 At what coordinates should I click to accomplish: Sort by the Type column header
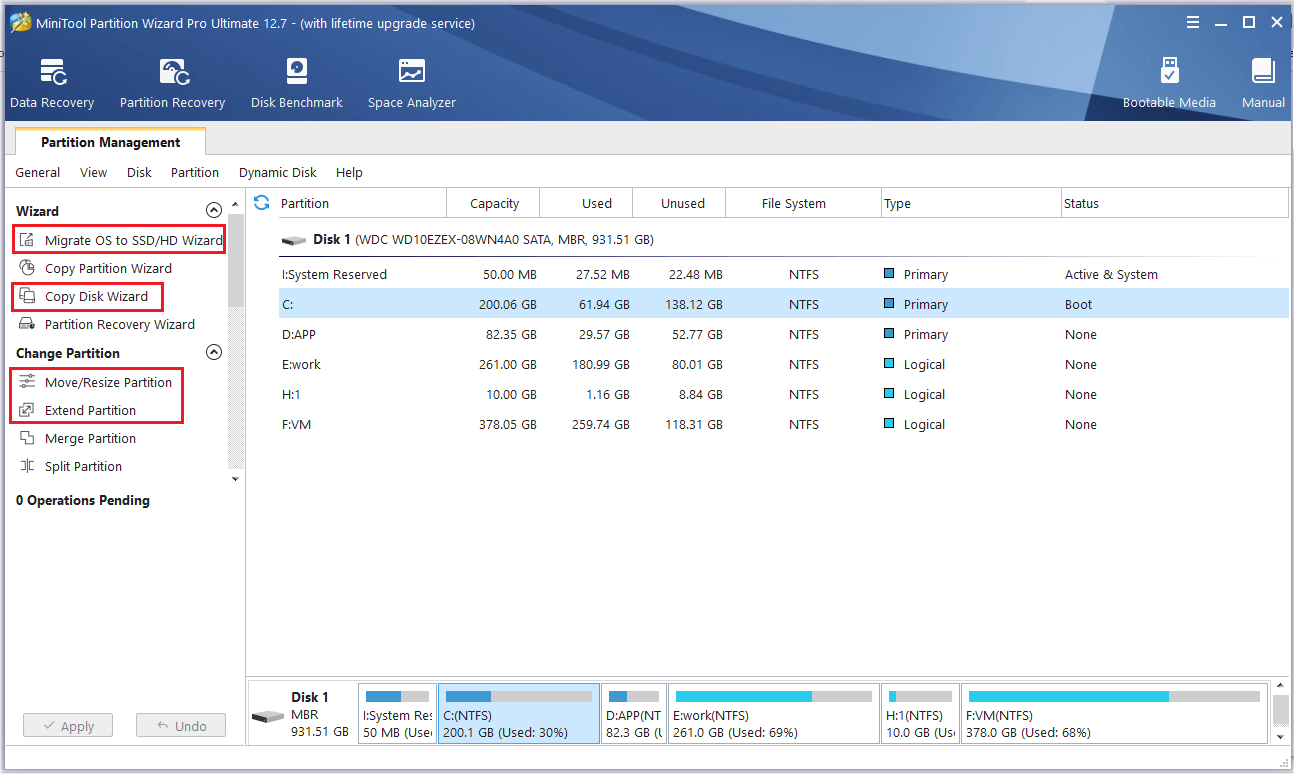coord(971,203)
